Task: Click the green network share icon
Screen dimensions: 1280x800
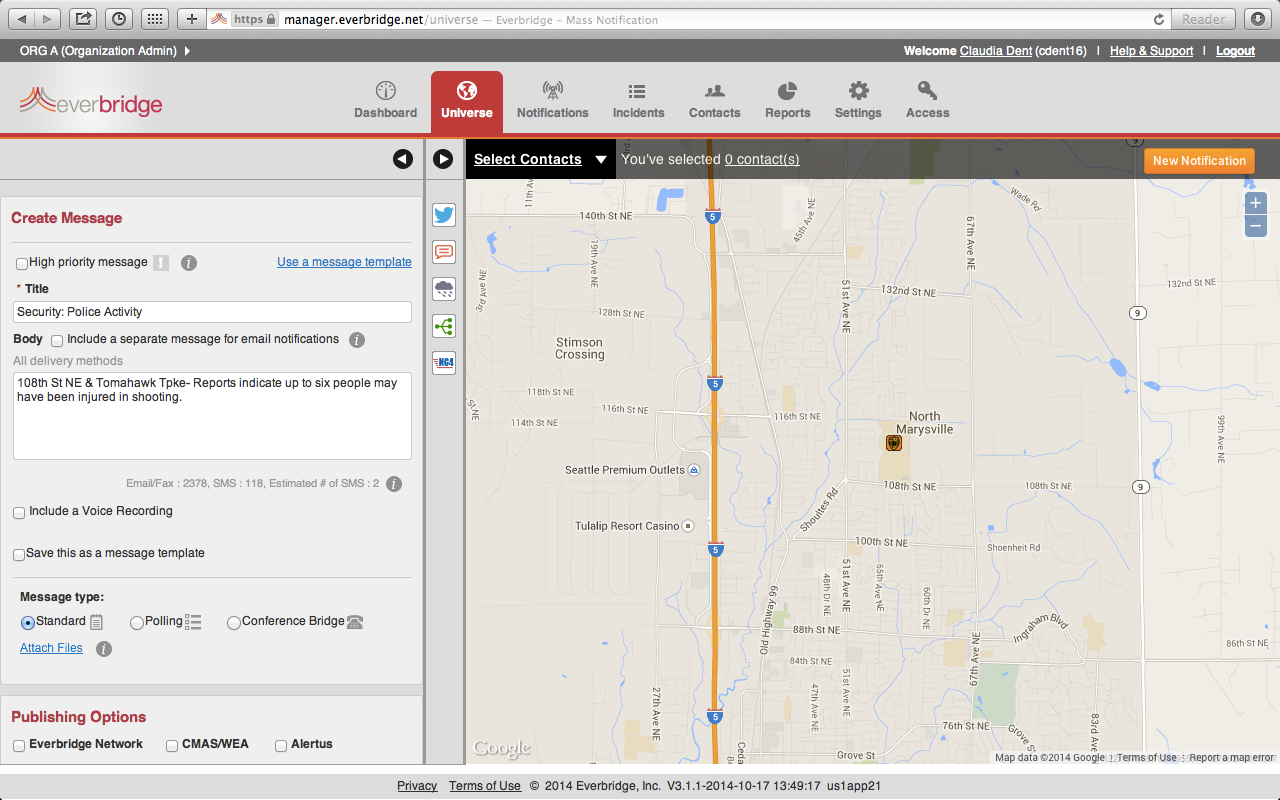Action: pos(444,326)
